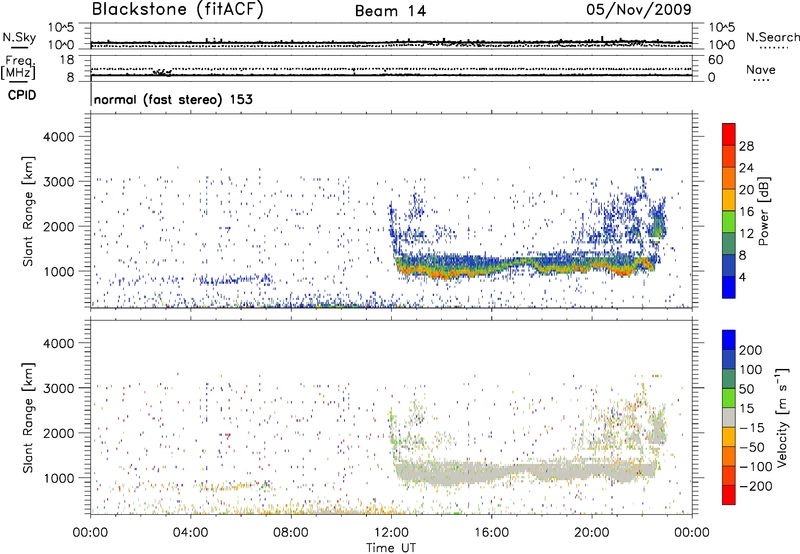Image resolution: width=800 pixels, height=554 pixels.
Task: Click the "16:00" time tick label
Action: 491,533
